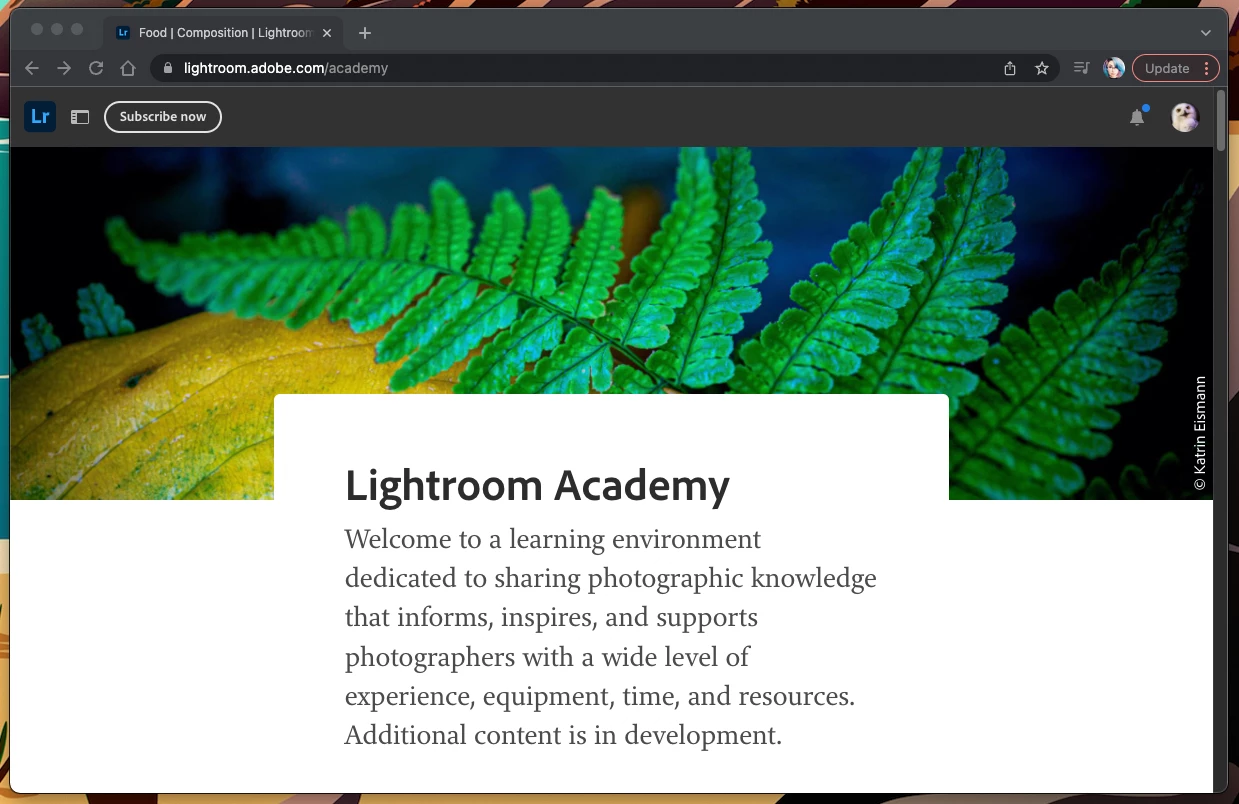Click the Katrin Eismann photo credit
The height and width of the screenshot is (804, 1239).
pyautogui.click(x=1200, y=433)
